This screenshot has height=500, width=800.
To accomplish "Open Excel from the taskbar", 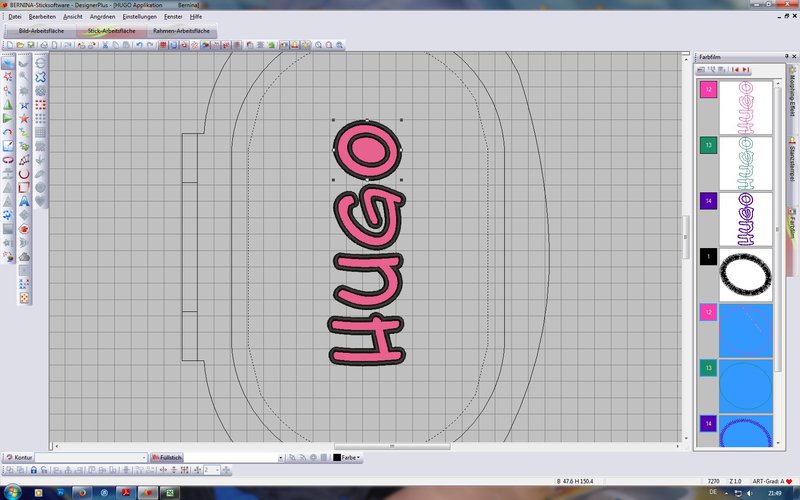I will point(170,492).
